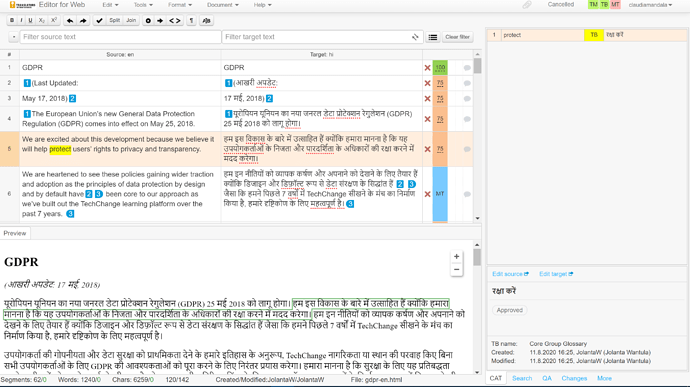Insert tag with angle brackets icon
690x387 pixels.
point(175,21)
